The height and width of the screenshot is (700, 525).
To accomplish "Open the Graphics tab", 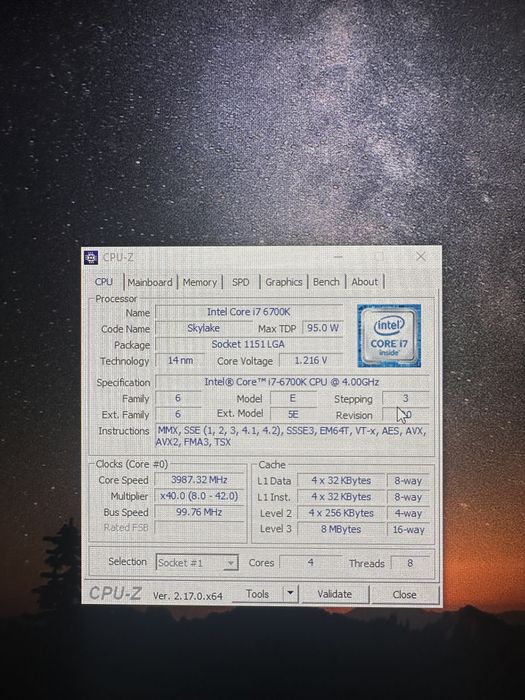I will coord(284,282).
